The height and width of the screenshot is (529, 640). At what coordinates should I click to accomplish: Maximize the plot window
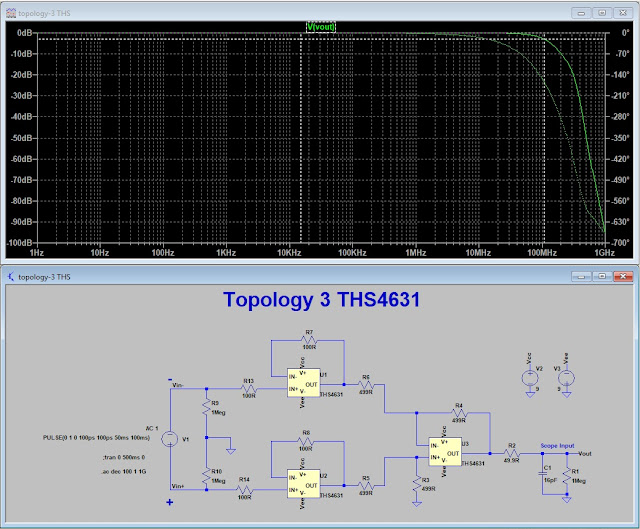point(602,13)
